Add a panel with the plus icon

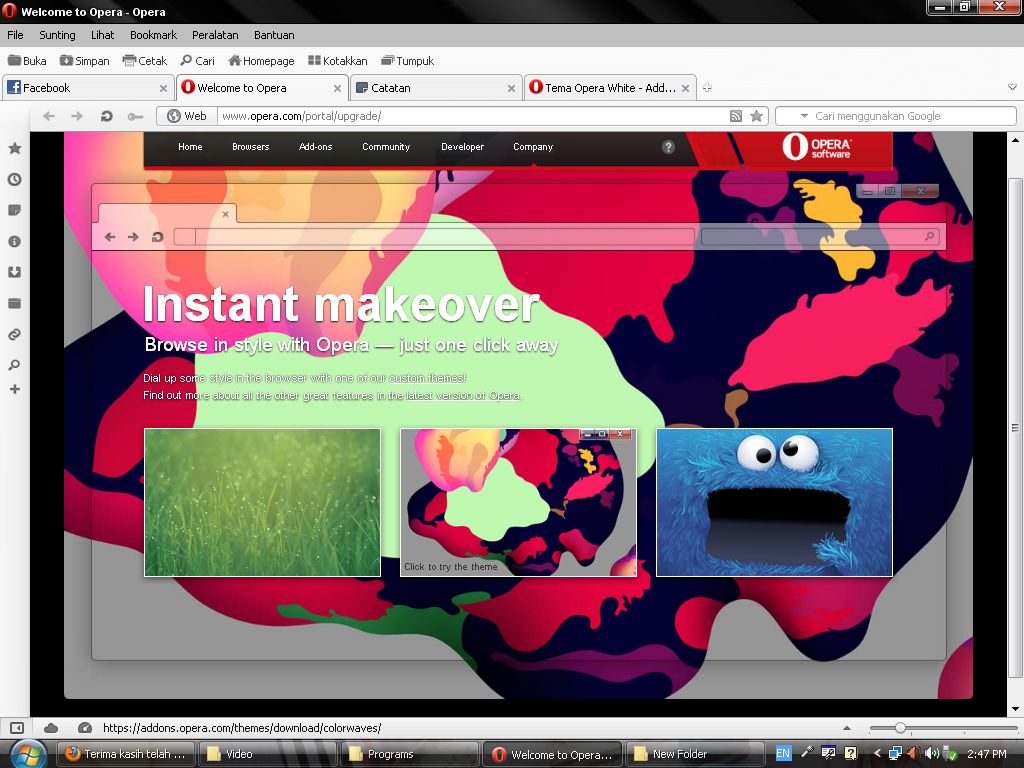tap(14, 389)
